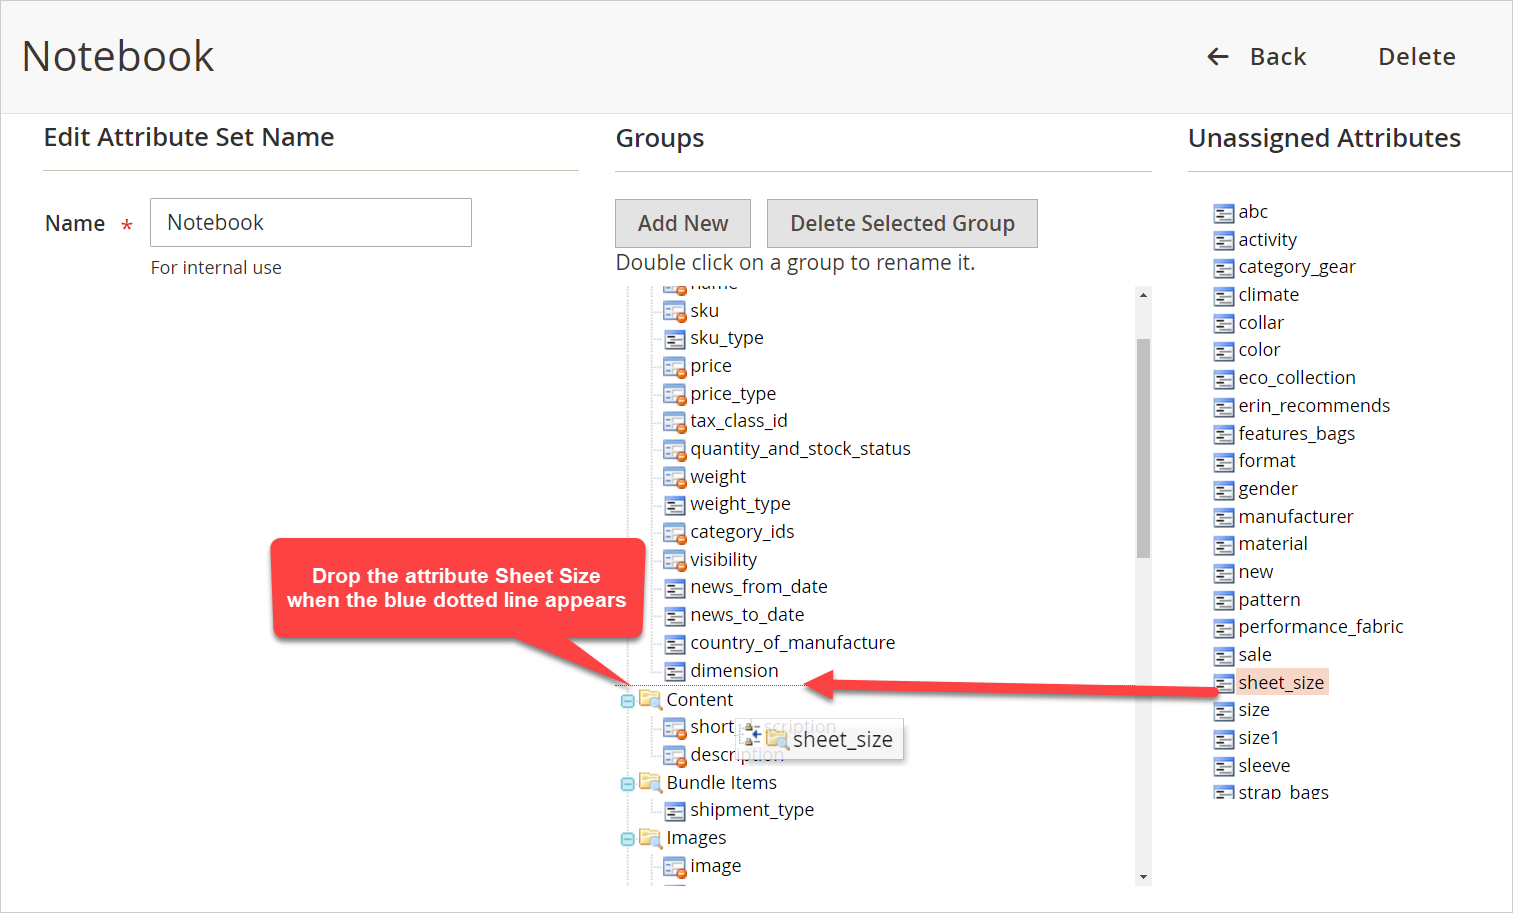Viewport: 1513px width, 913px height.
Task: Collapse the Images group
Action: click(x=627, y=838)
